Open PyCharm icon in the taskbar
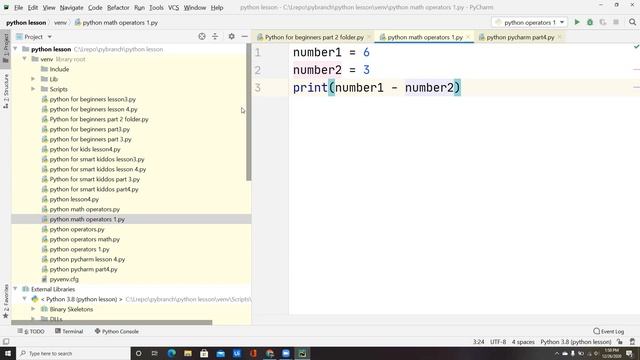The image size is (640, 360). click(x=302, y=353)
